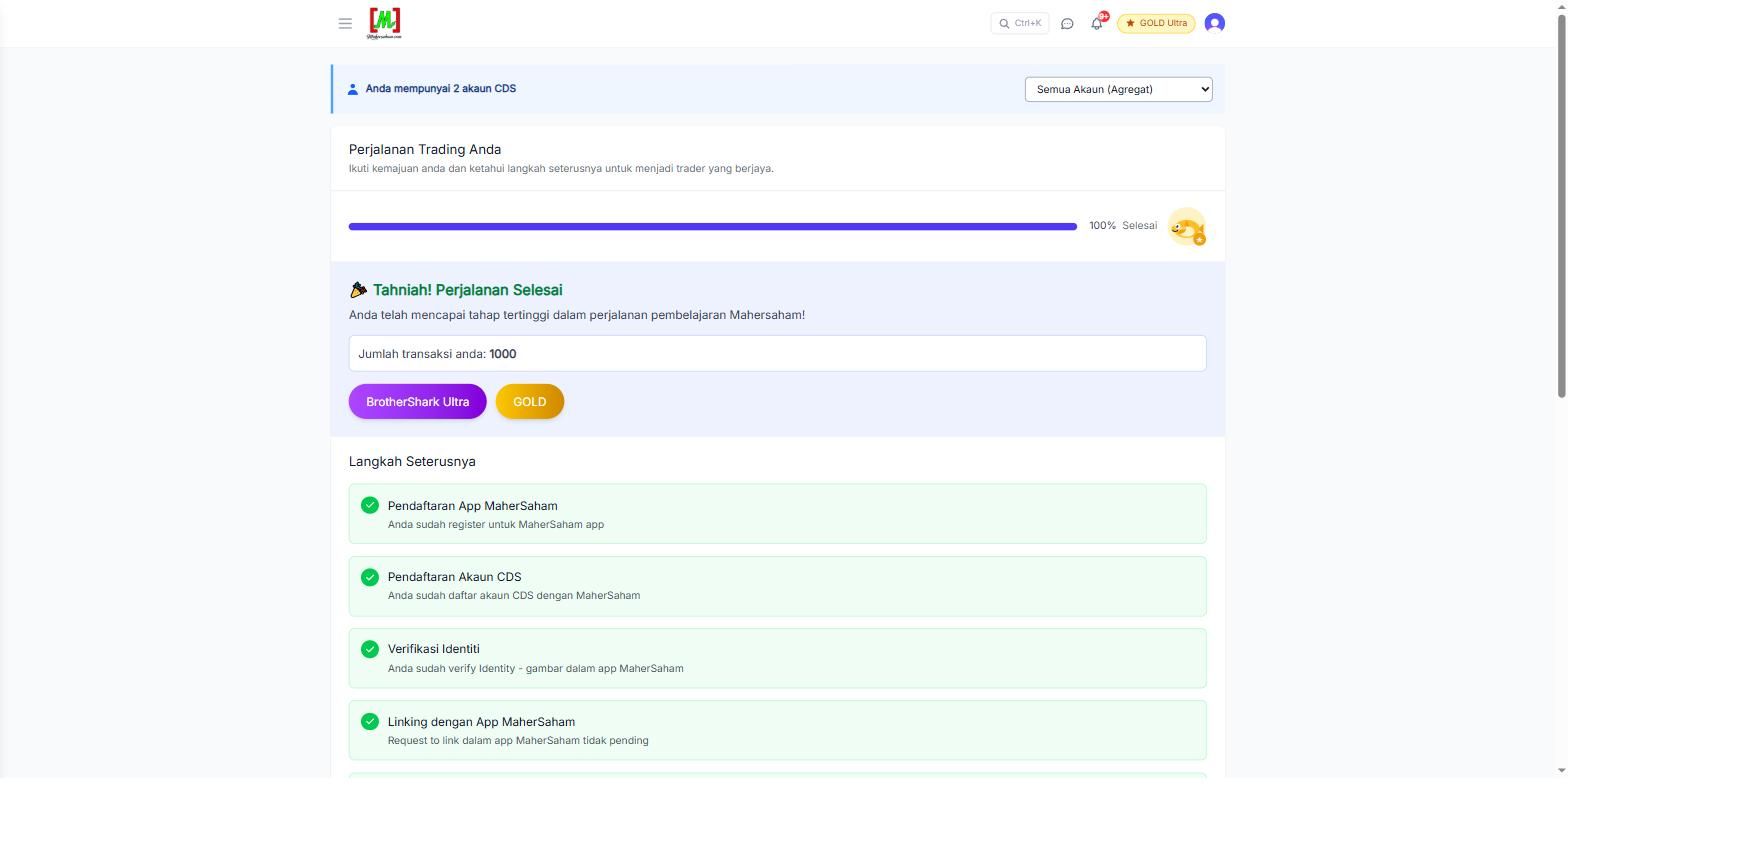Click green check for Verifikasi Identiti
1742x864 pixels.
370,649
